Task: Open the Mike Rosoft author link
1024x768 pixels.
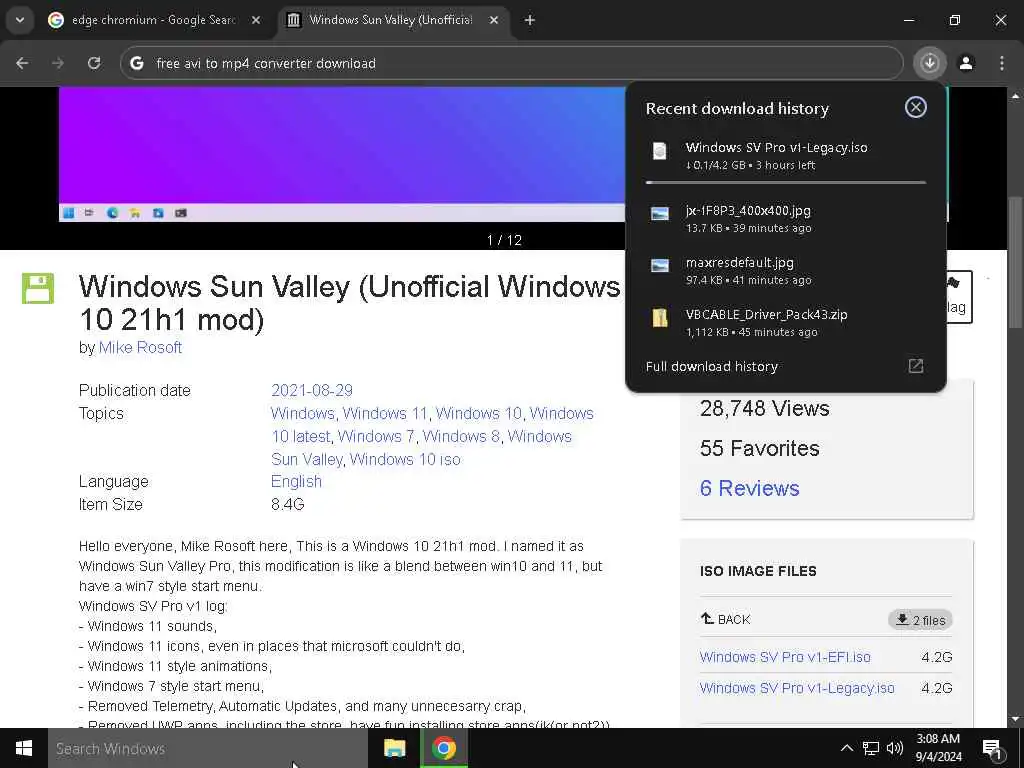Action: point(140,347)
